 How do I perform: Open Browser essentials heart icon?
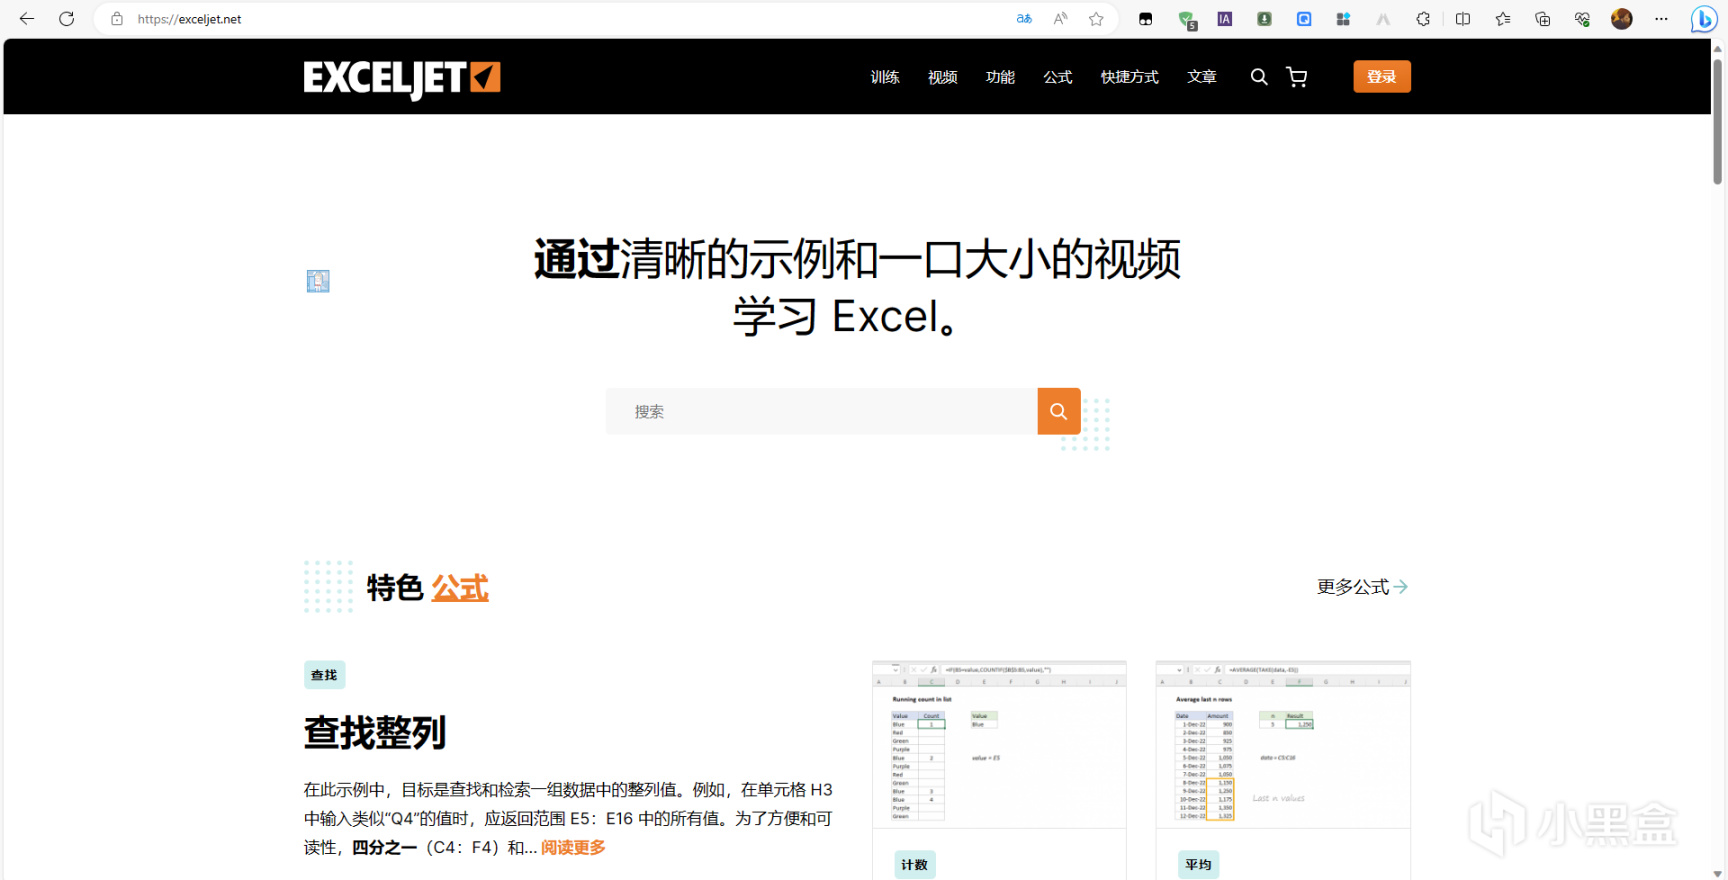tap(1582, 19)
